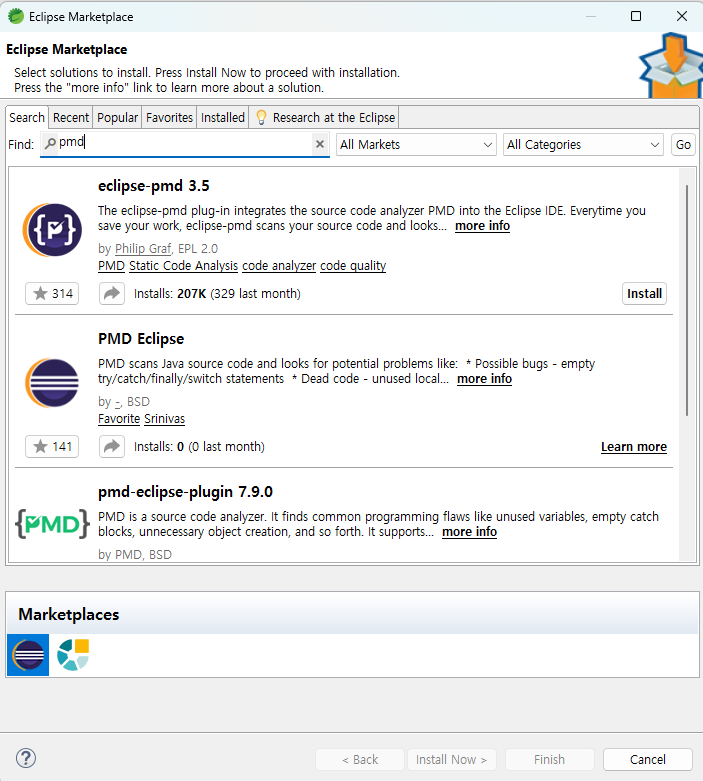
Task: Click the Srinivas tag link
Action: click(164, 418)
